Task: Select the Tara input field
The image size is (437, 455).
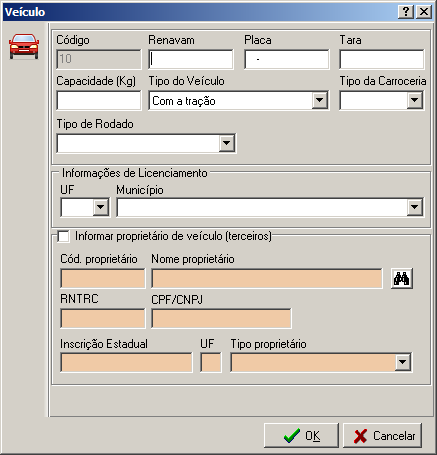Action: click(x=382, y=59)
